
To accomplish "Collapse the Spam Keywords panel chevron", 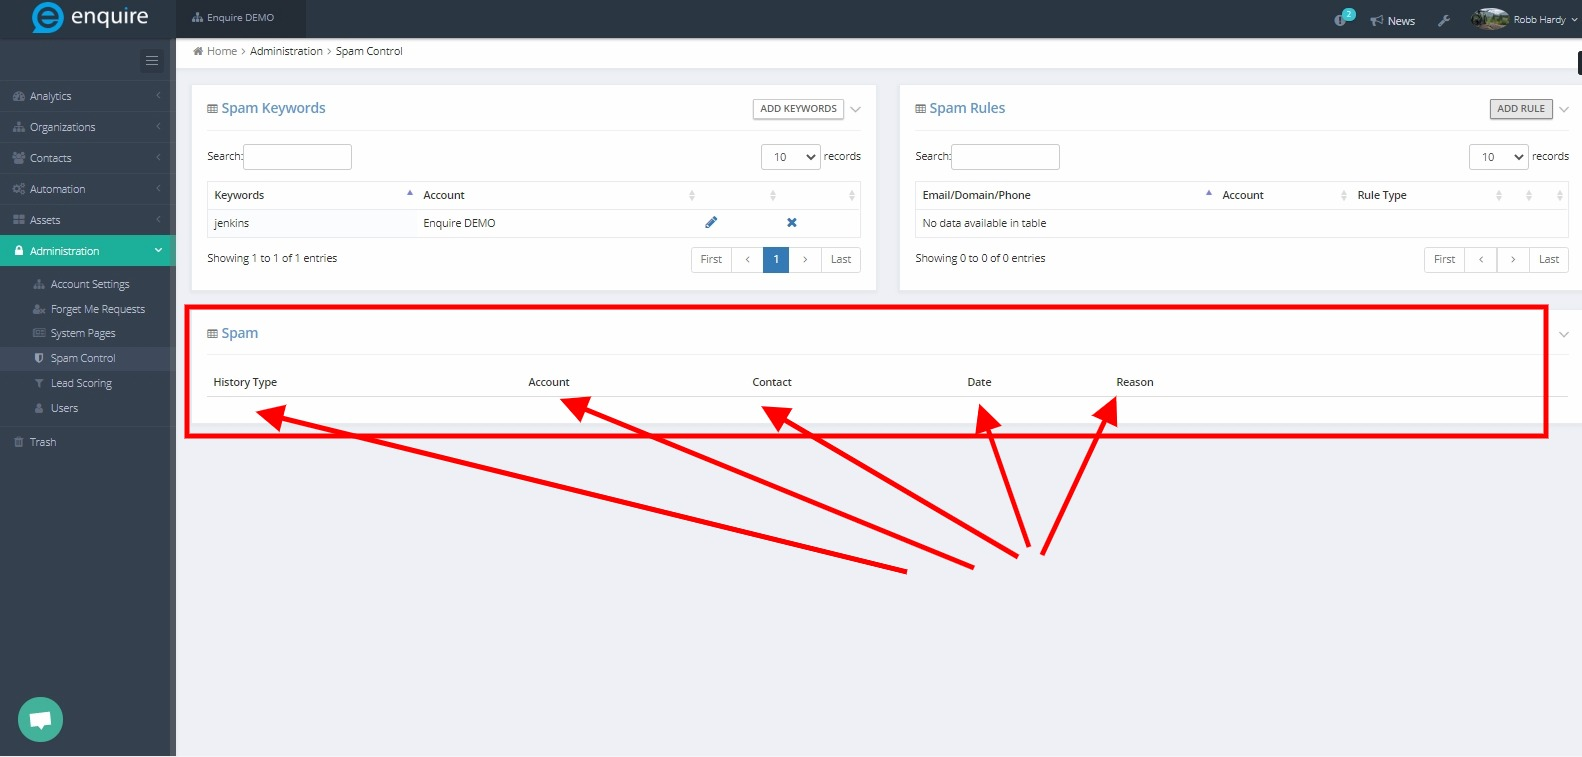I will coord(855,110).
